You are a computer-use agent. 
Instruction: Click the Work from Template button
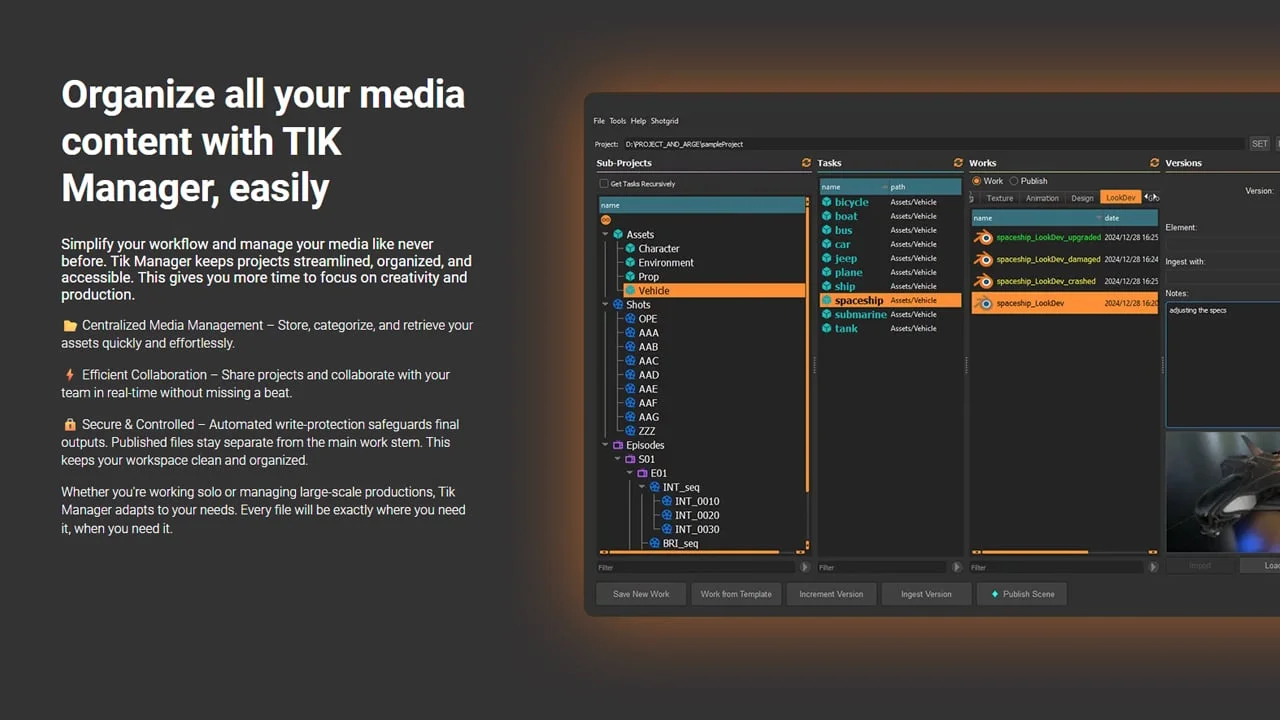736,594
